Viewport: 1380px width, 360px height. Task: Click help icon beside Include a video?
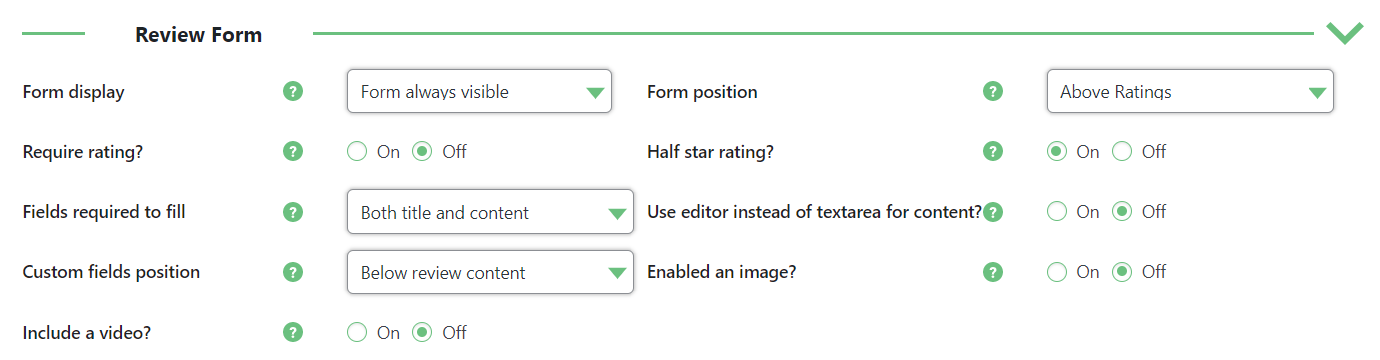point(292,332)
